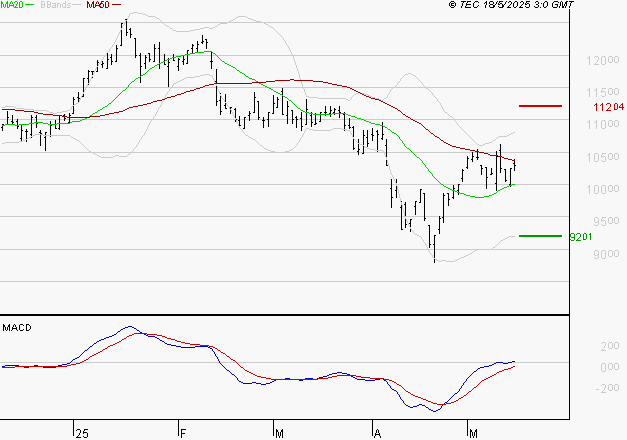
Task: Click the dark red MA50 legend line swatch
Action: (116, 5)
